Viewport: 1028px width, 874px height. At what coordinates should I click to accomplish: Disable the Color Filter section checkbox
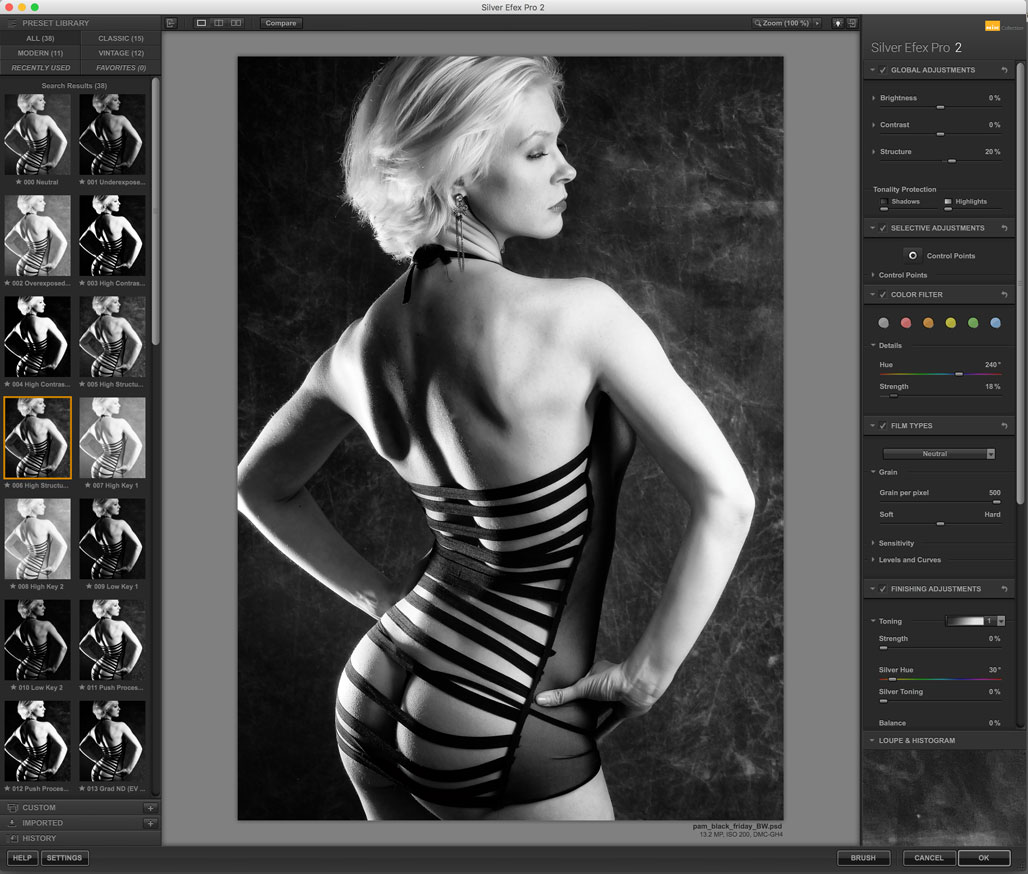click(883, 295)
